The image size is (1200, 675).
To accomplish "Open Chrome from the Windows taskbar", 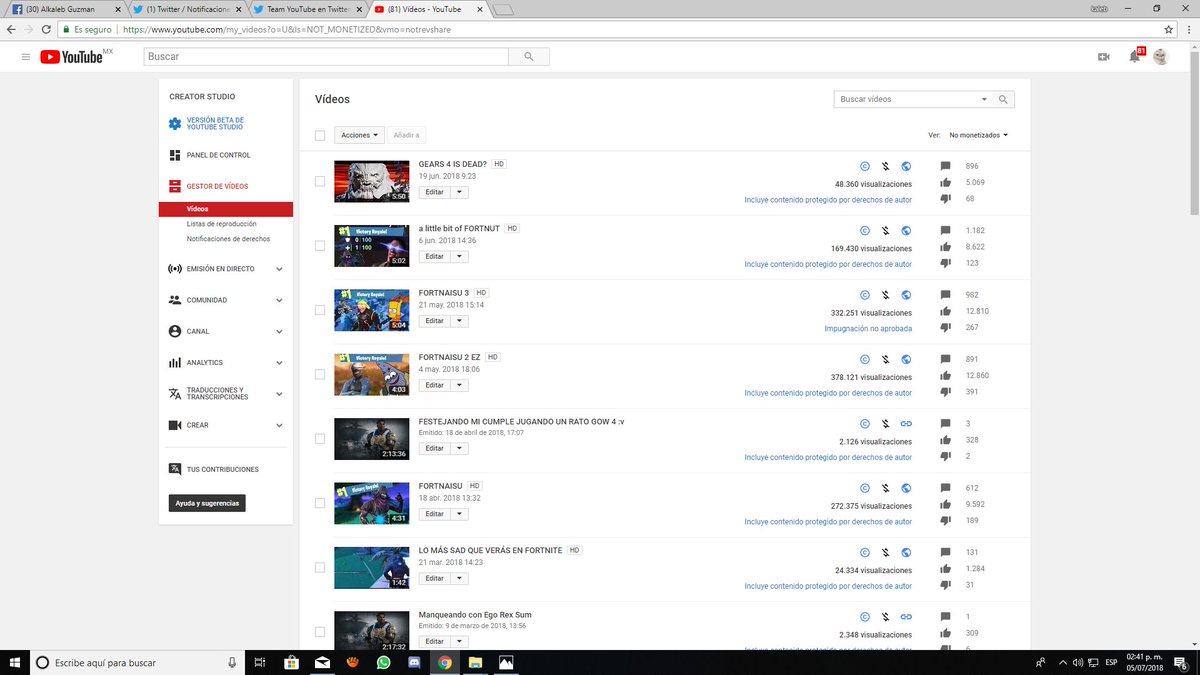I will tap(445, 662).
